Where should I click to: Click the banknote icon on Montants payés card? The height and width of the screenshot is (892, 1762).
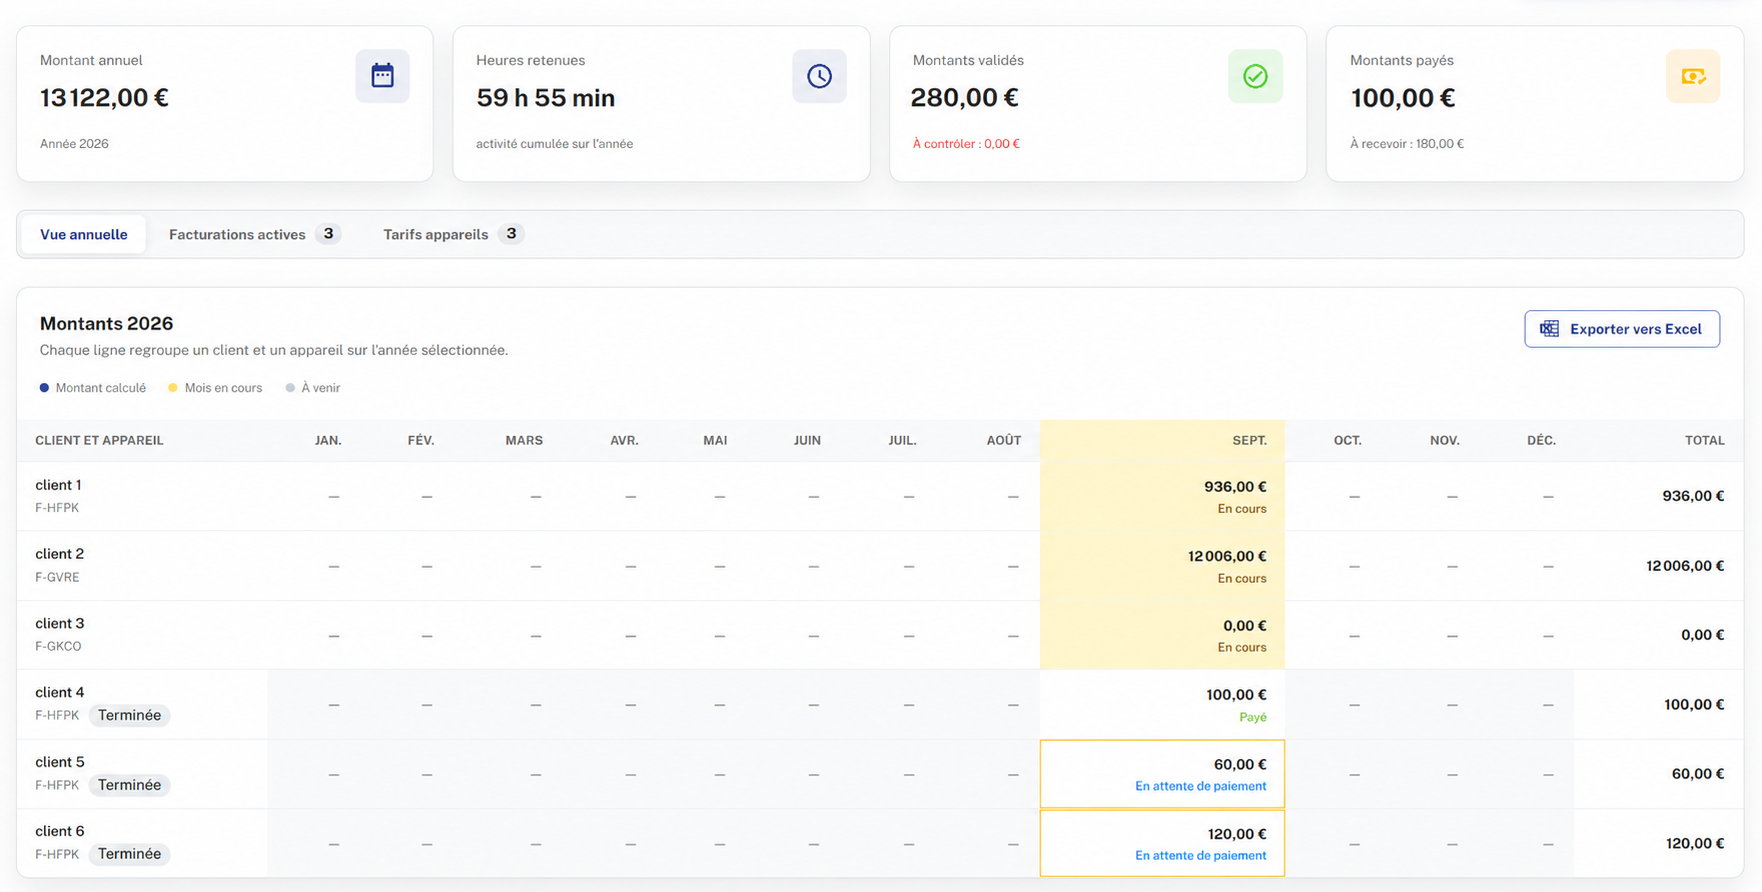1693,76
